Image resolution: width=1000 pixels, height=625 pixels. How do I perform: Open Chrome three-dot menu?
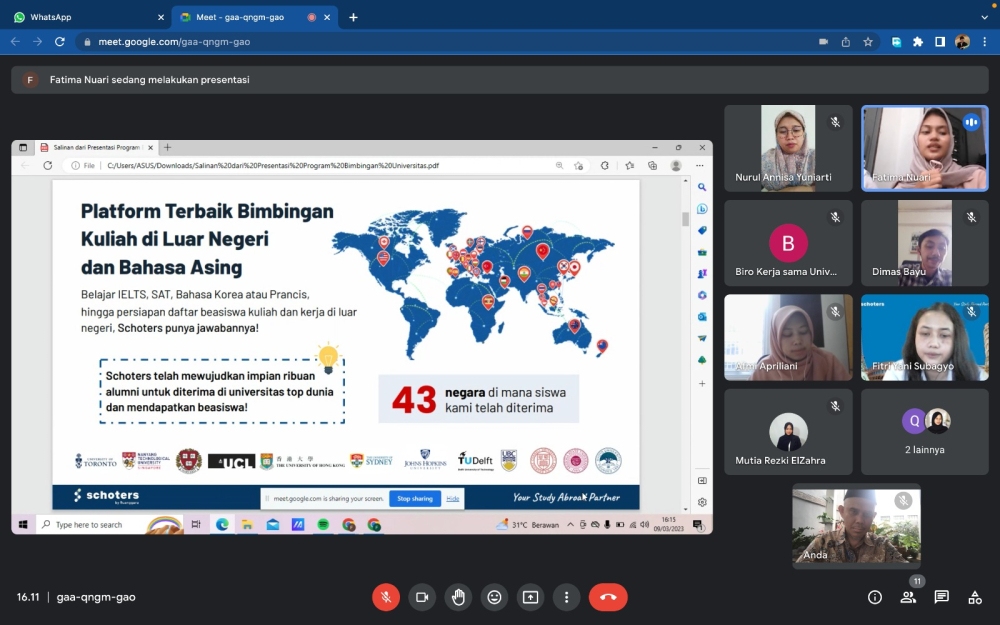coord(985,41)
